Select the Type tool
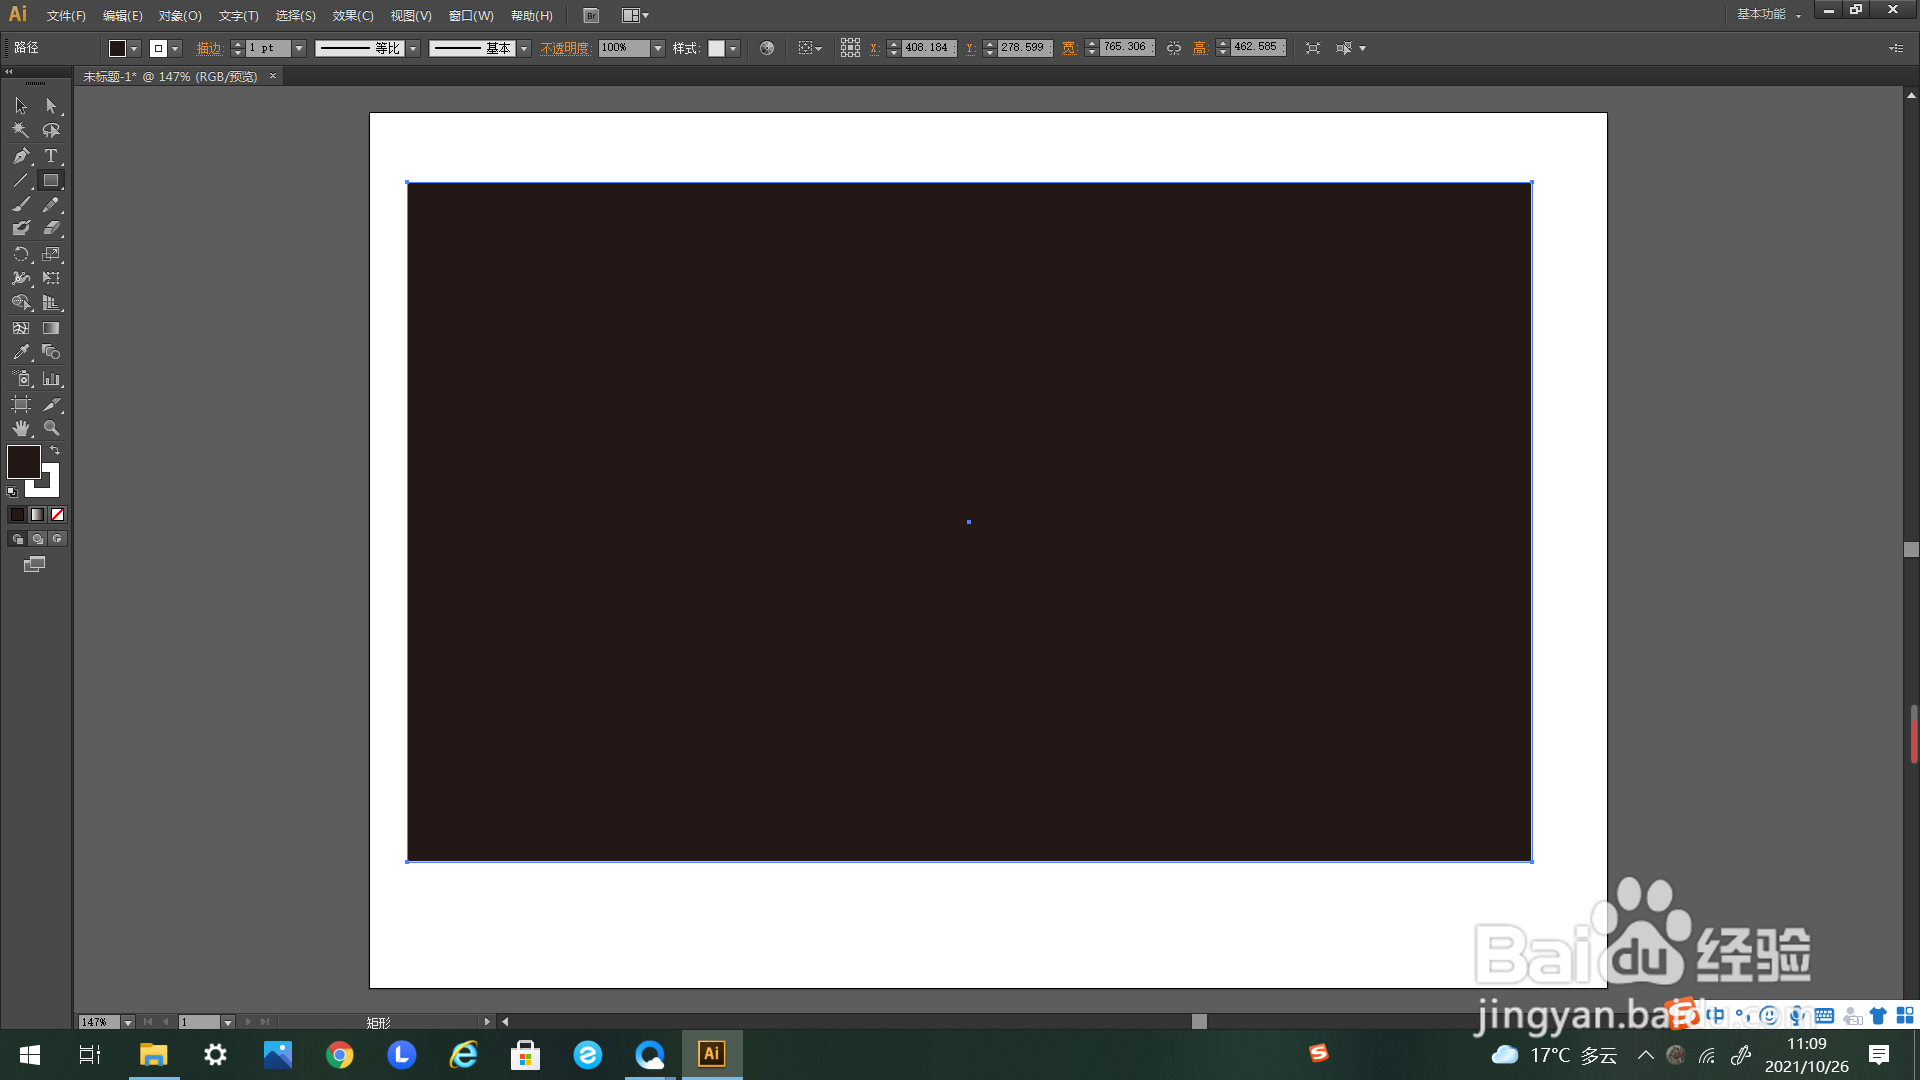The width and height of the screenshot is (1920, 1080). (51, 156)
